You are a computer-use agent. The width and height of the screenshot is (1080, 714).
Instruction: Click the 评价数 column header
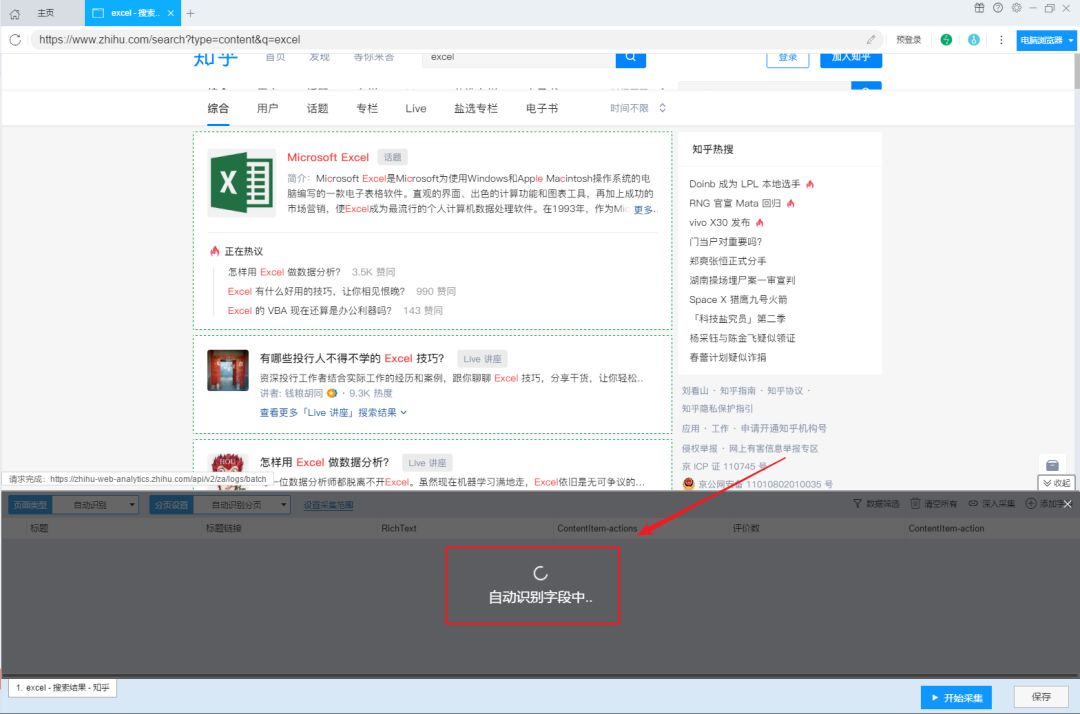[x=746, y=528]
